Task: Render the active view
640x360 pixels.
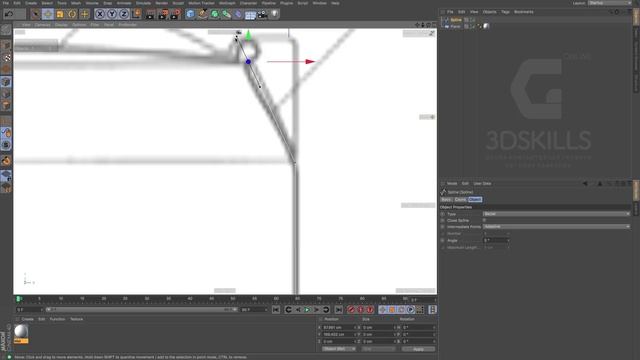Action: click(150, 14)
